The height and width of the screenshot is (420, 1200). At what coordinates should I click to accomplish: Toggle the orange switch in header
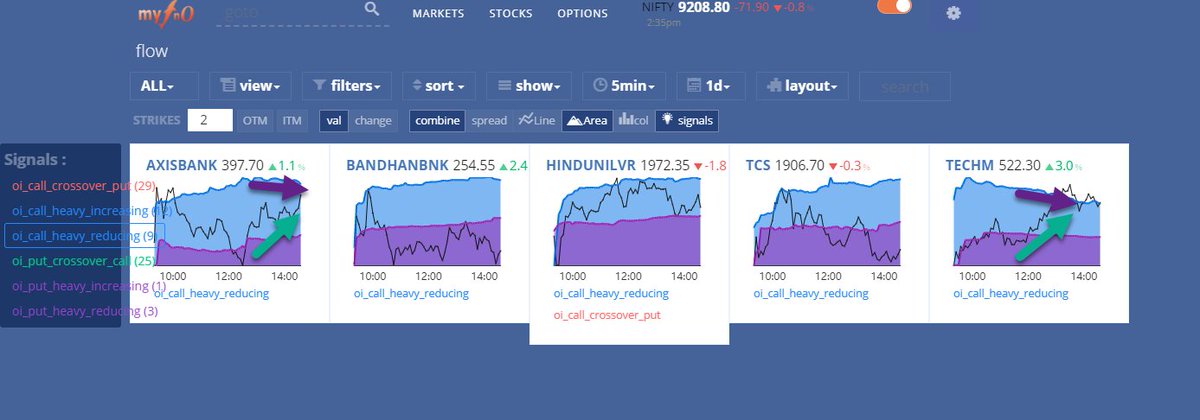pyautogui.click(x=894, y=6)
